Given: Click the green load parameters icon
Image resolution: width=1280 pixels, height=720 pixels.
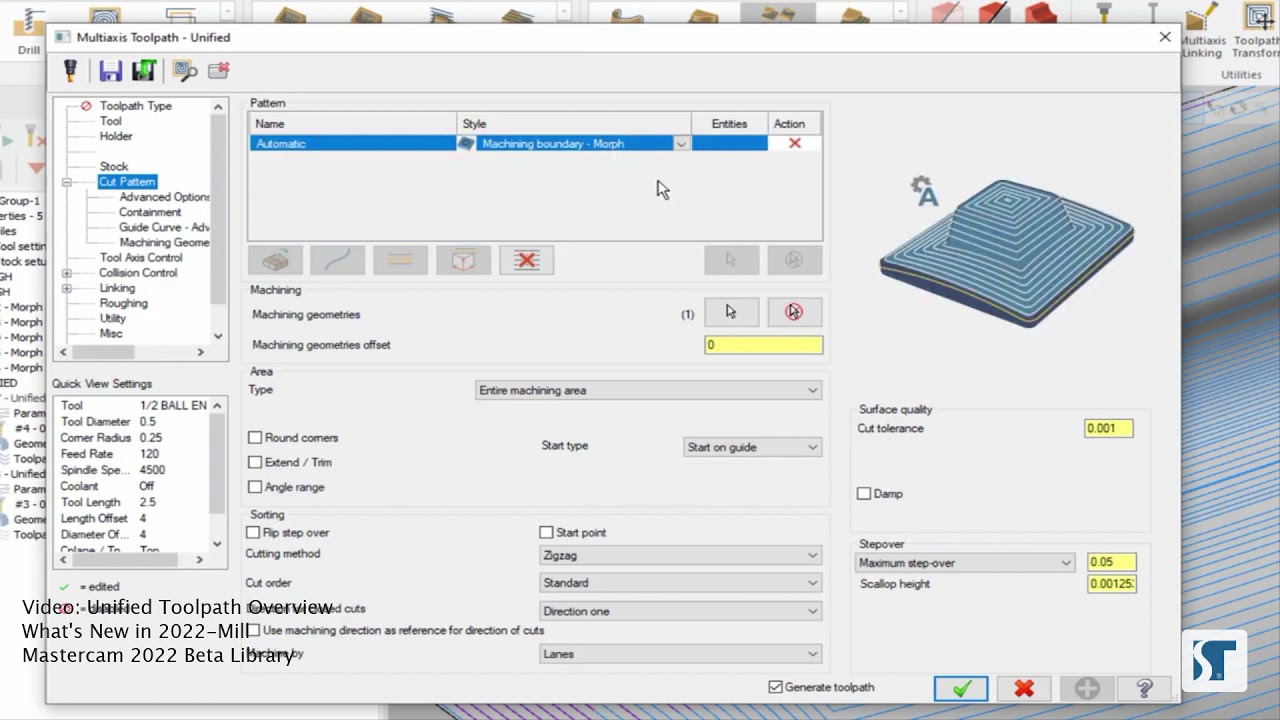Looking at the screenshot, I should (x=144, y=70).
